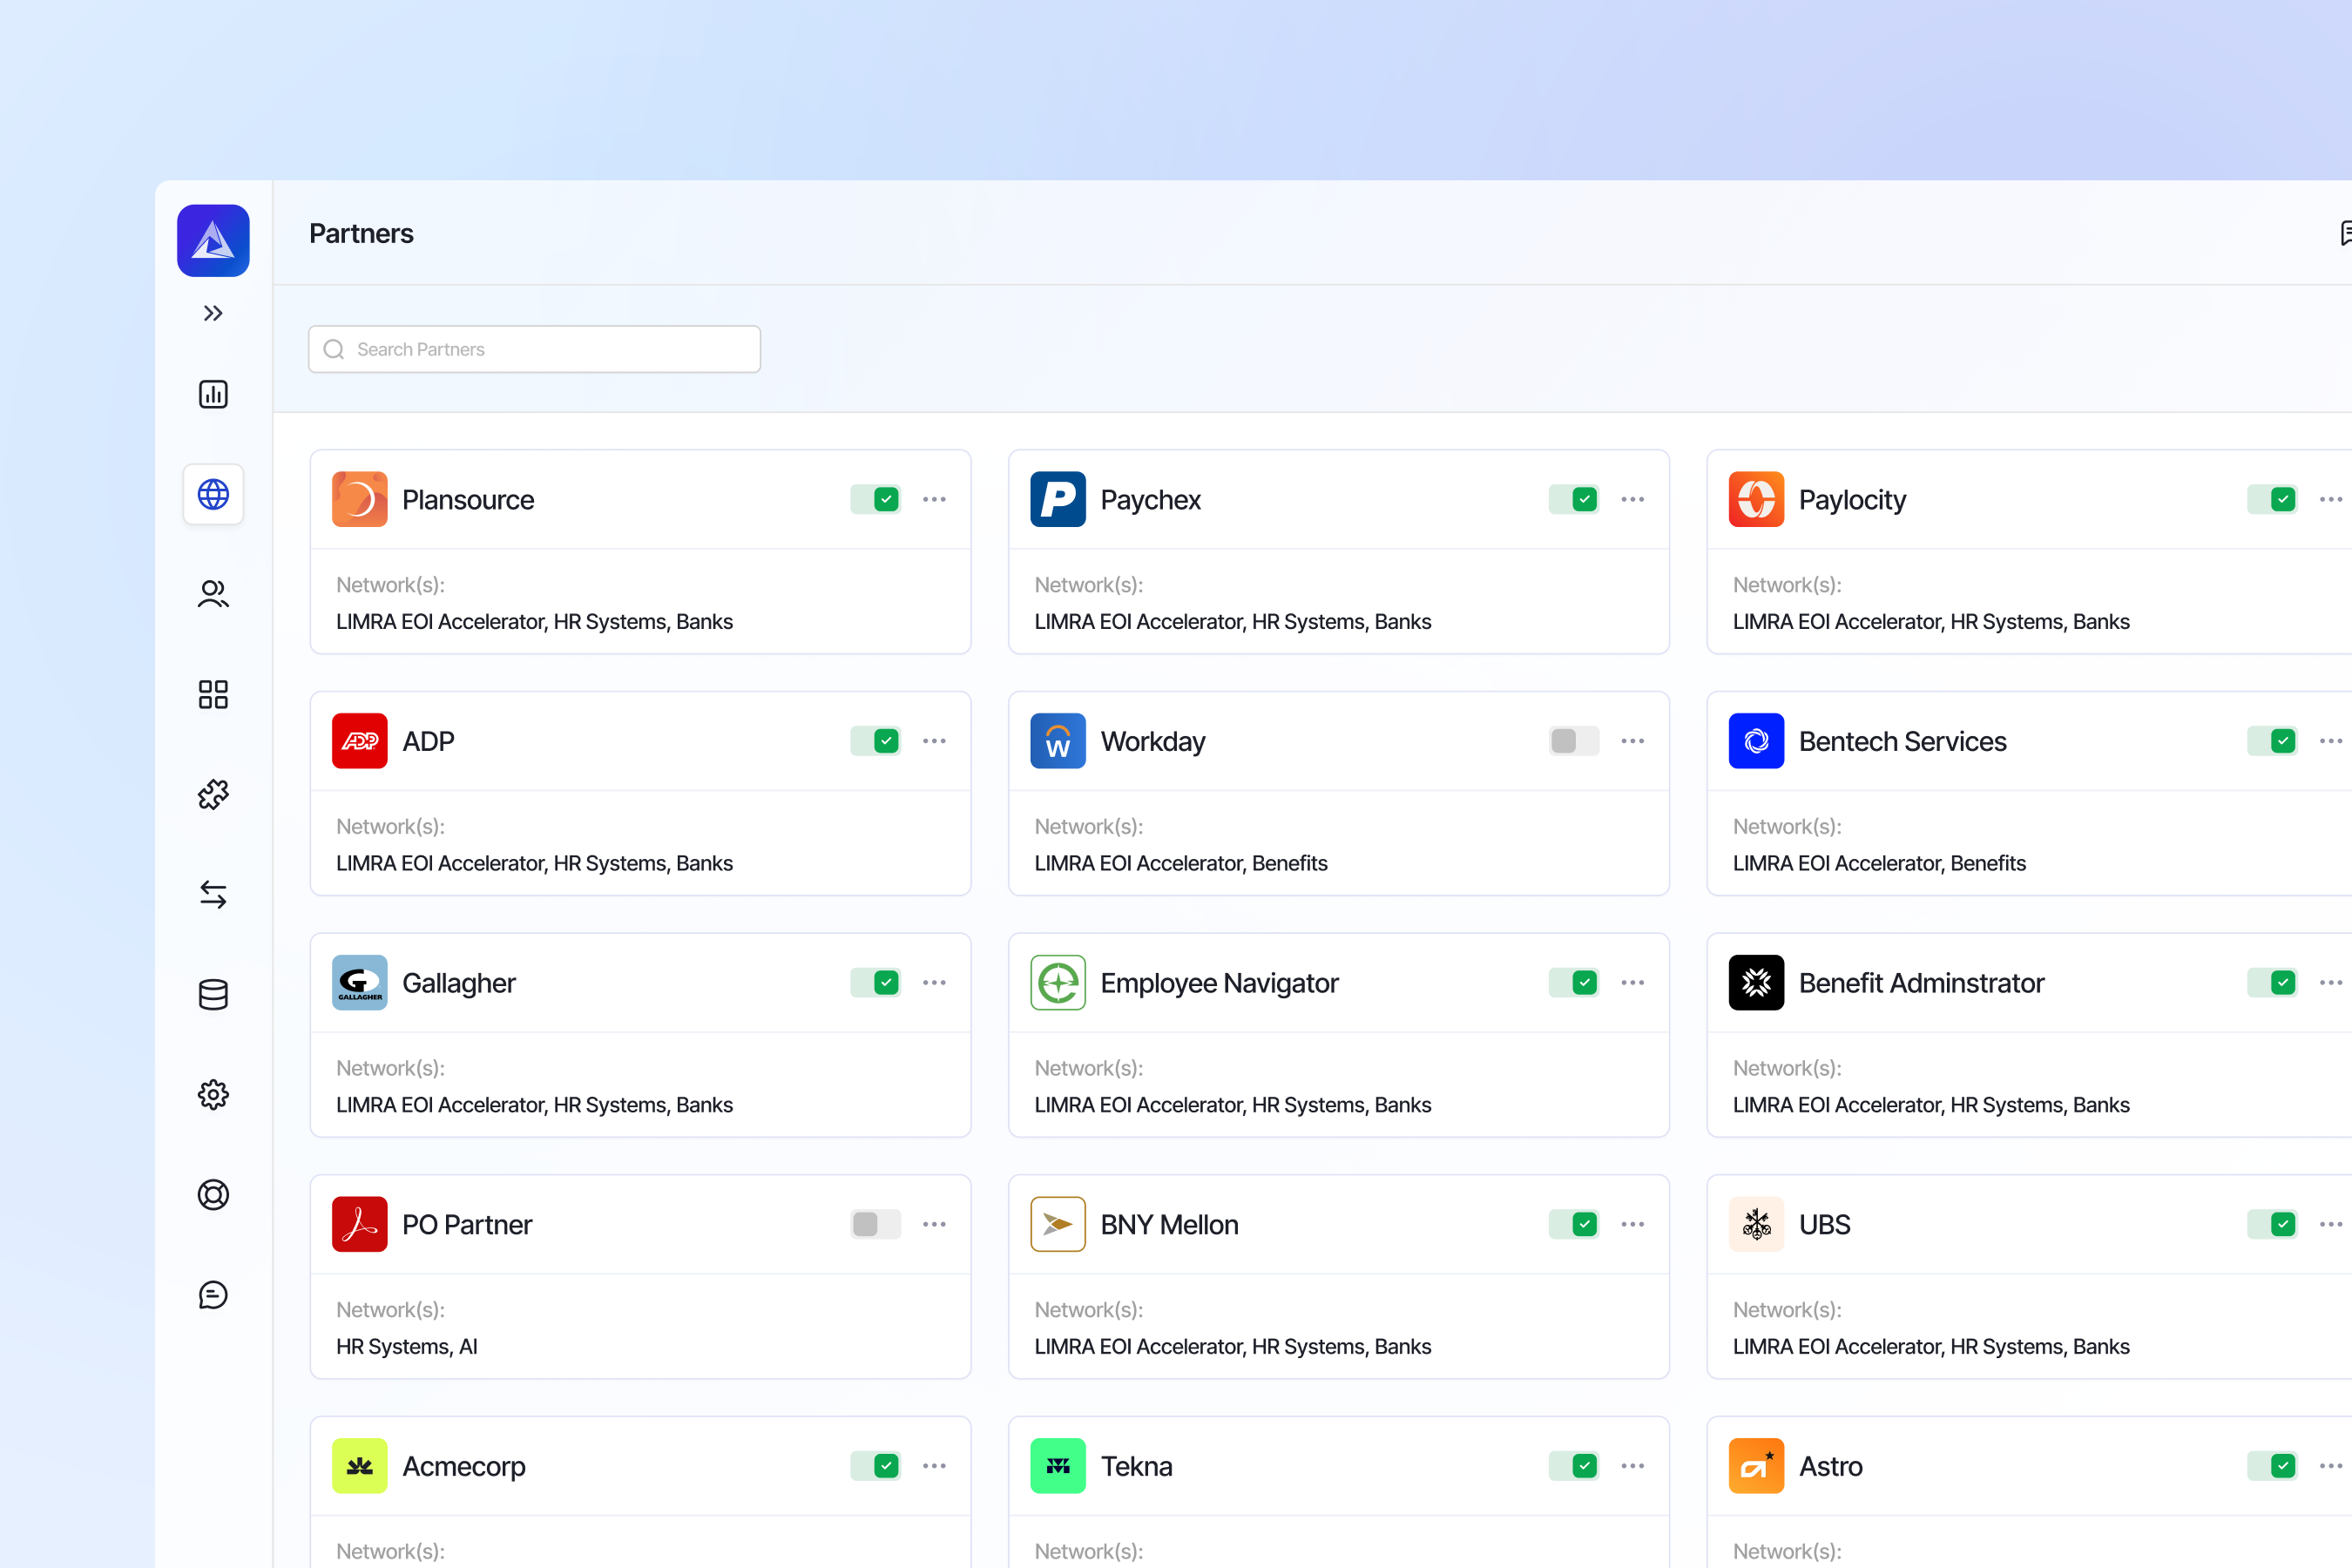The image size is (2352, 1568).
Task: Click the Gallagher partner name
Action: pyautogui.click(x=458, y=983)
